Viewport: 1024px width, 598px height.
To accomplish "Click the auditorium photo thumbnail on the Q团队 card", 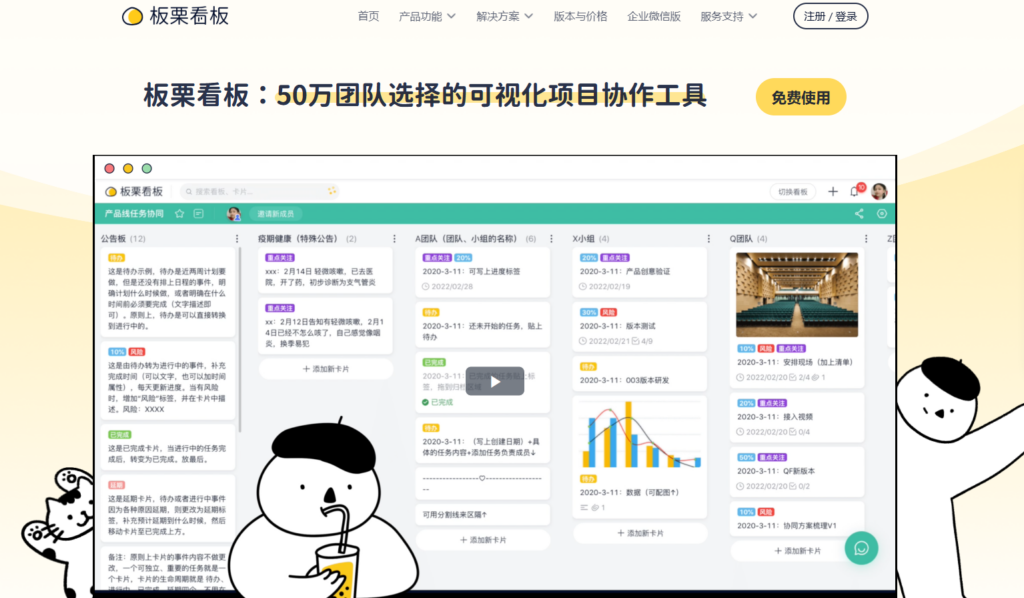I will pos(797,294).
